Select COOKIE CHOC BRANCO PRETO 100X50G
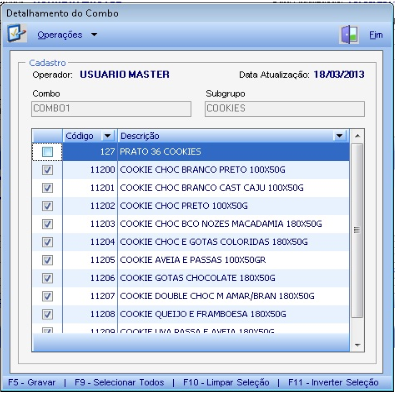The image size is (395, 395). click(191, 170)
